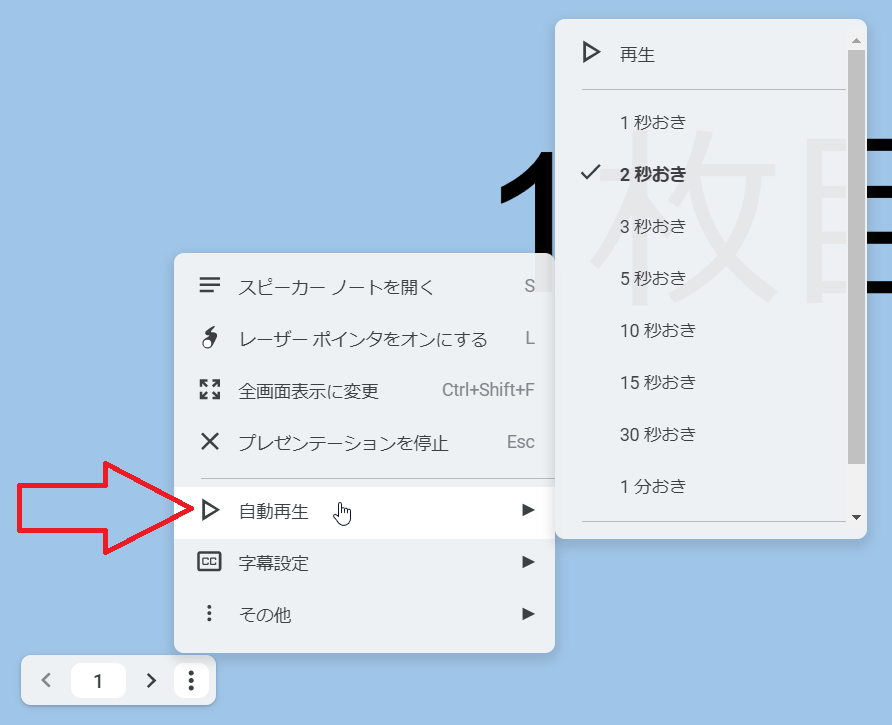
Task: Advance to next slide arrow
Action: click(x=151, y=680)
